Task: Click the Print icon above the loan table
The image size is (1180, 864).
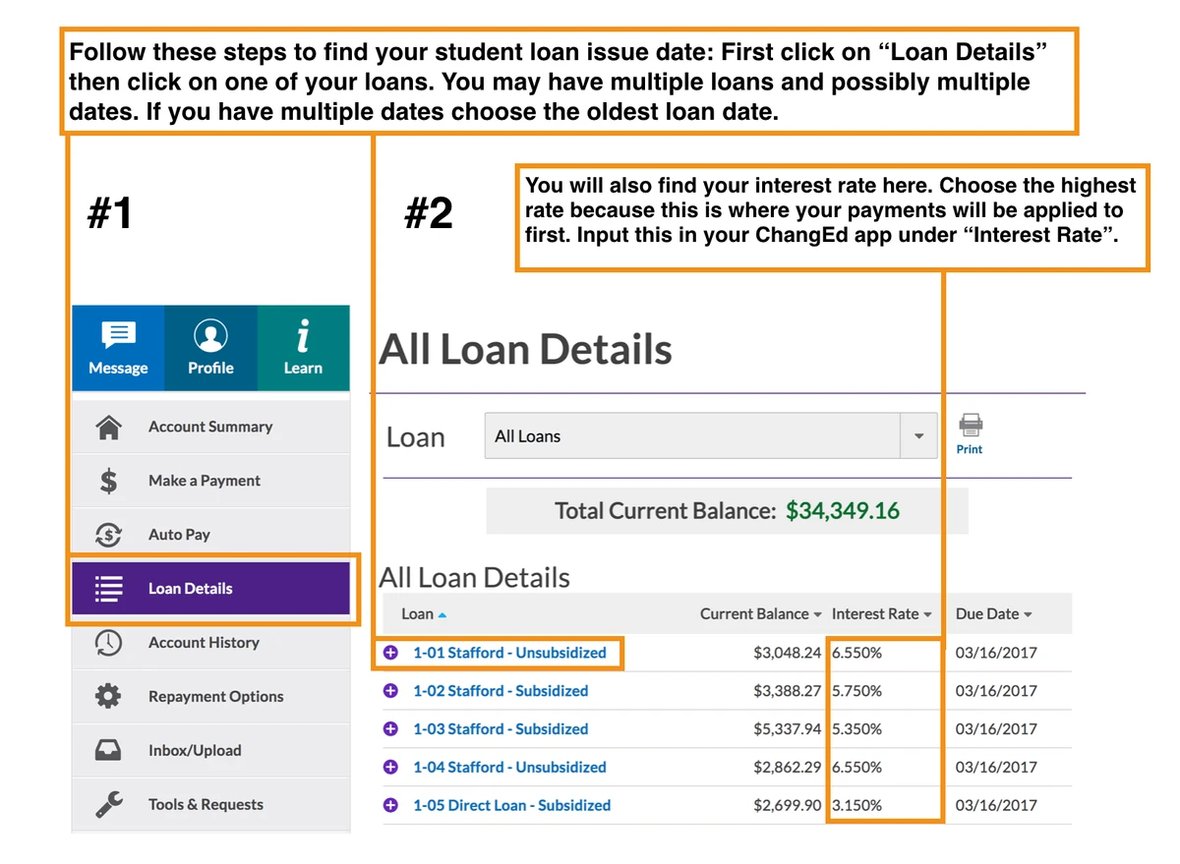Action: [x=967, y=428]
